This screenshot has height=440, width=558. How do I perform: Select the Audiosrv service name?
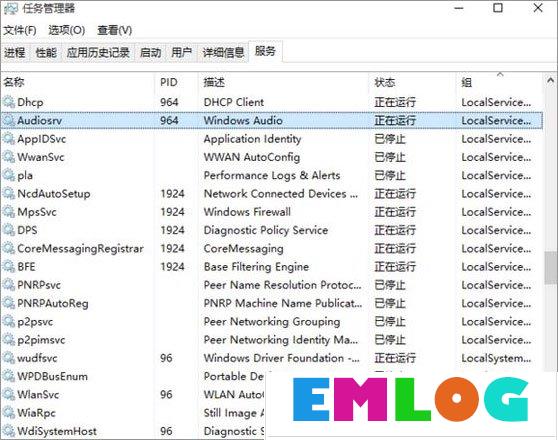[40, 121]
